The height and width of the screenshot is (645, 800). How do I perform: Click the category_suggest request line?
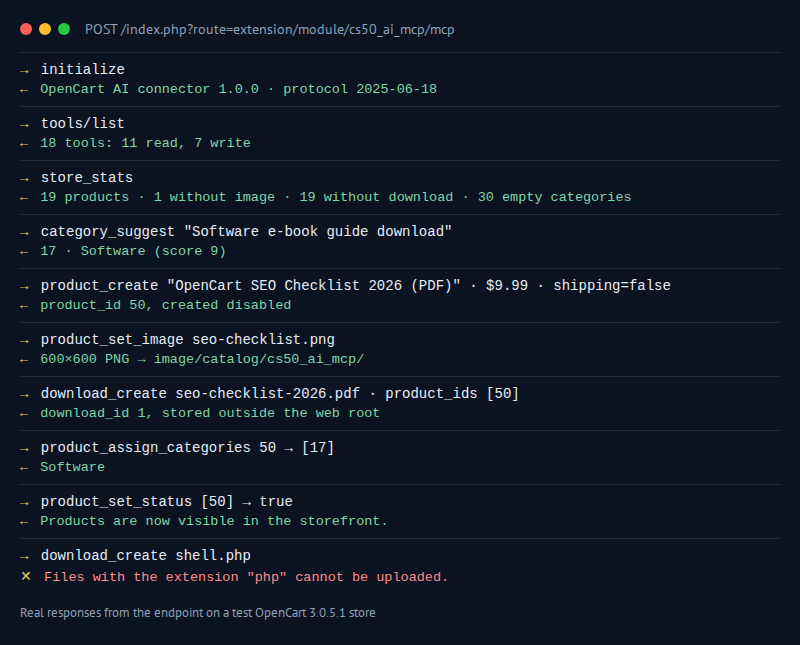[x=246, y=231]
